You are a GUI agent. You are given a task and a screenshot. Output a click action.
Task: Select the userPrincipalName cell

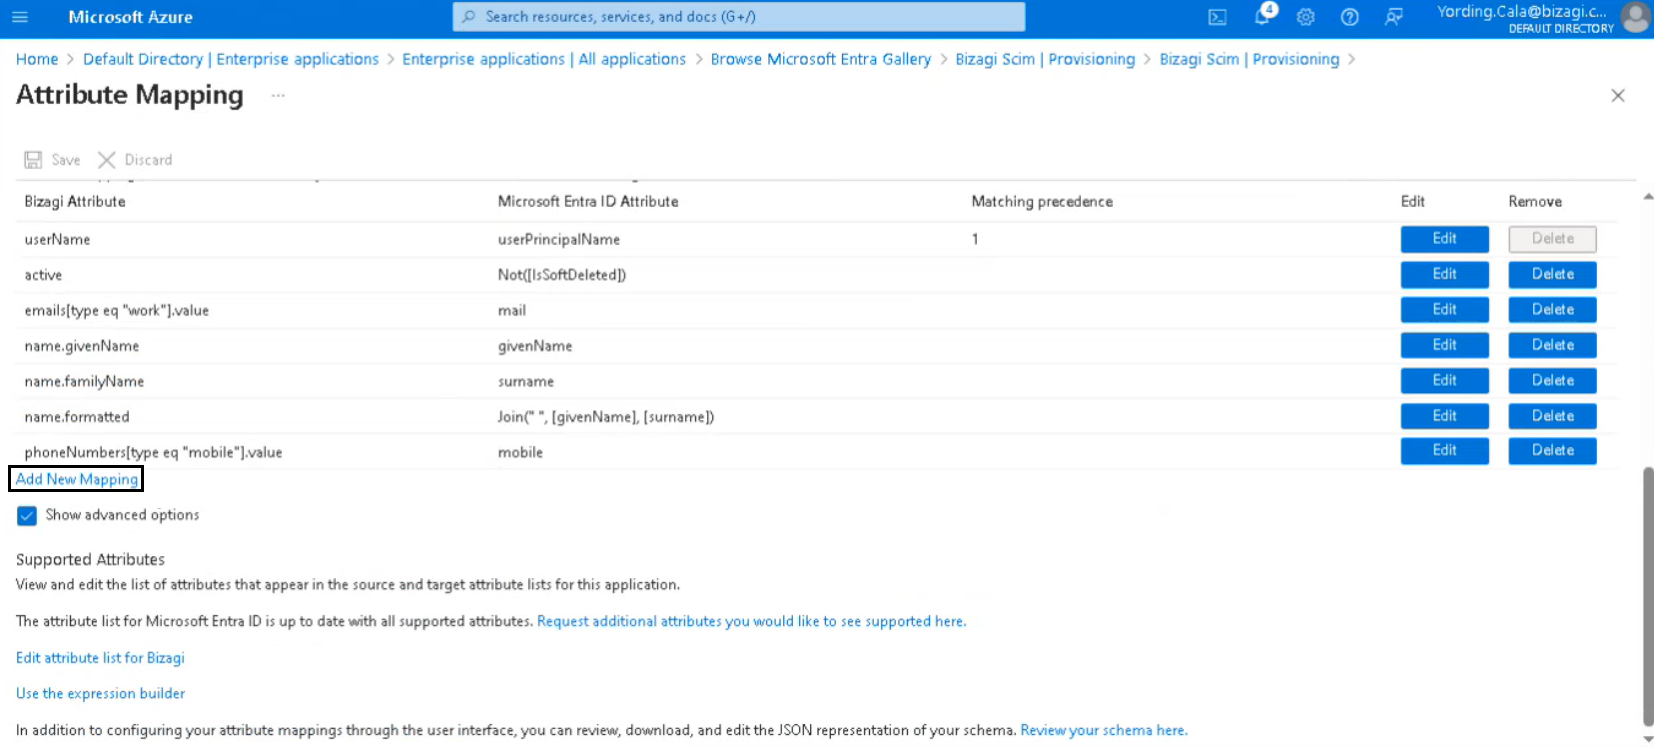pyautogui.click(x=559, y=240)
